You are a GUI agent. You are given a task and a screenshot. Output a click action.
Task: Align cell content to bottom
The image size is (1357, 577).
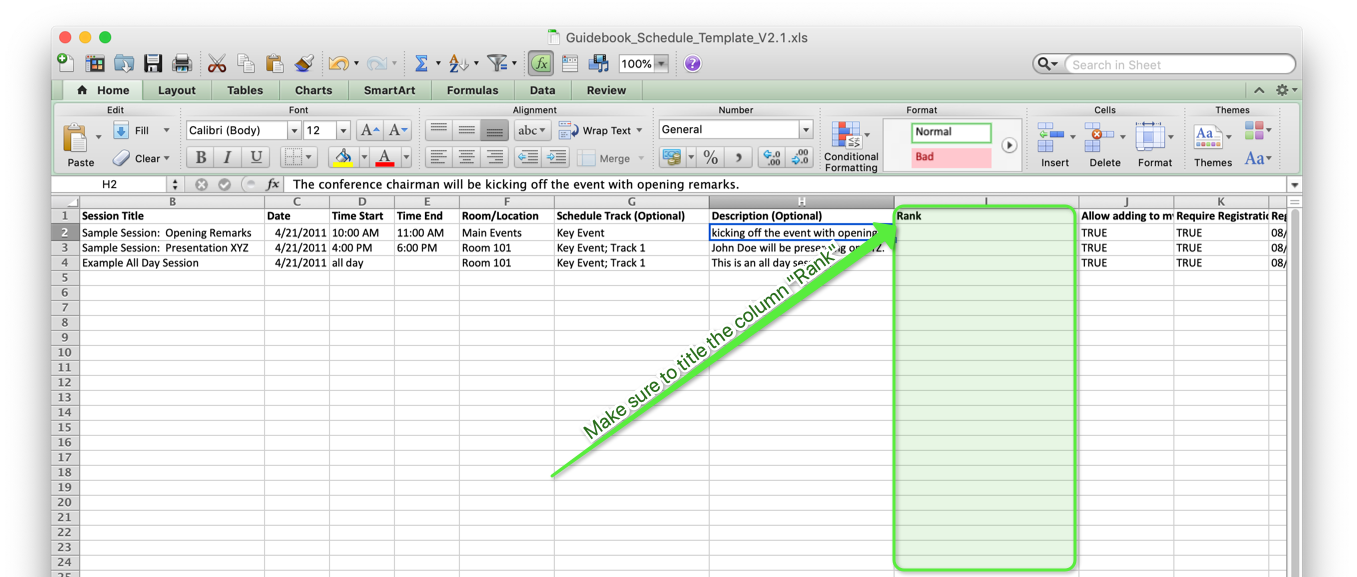point(494,130)
